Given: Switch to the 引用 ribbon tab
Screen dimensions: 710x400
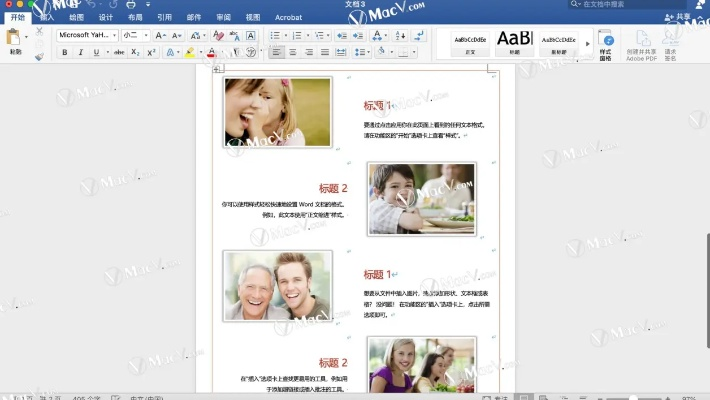Looking at the screenshot, I should point(164,17).
